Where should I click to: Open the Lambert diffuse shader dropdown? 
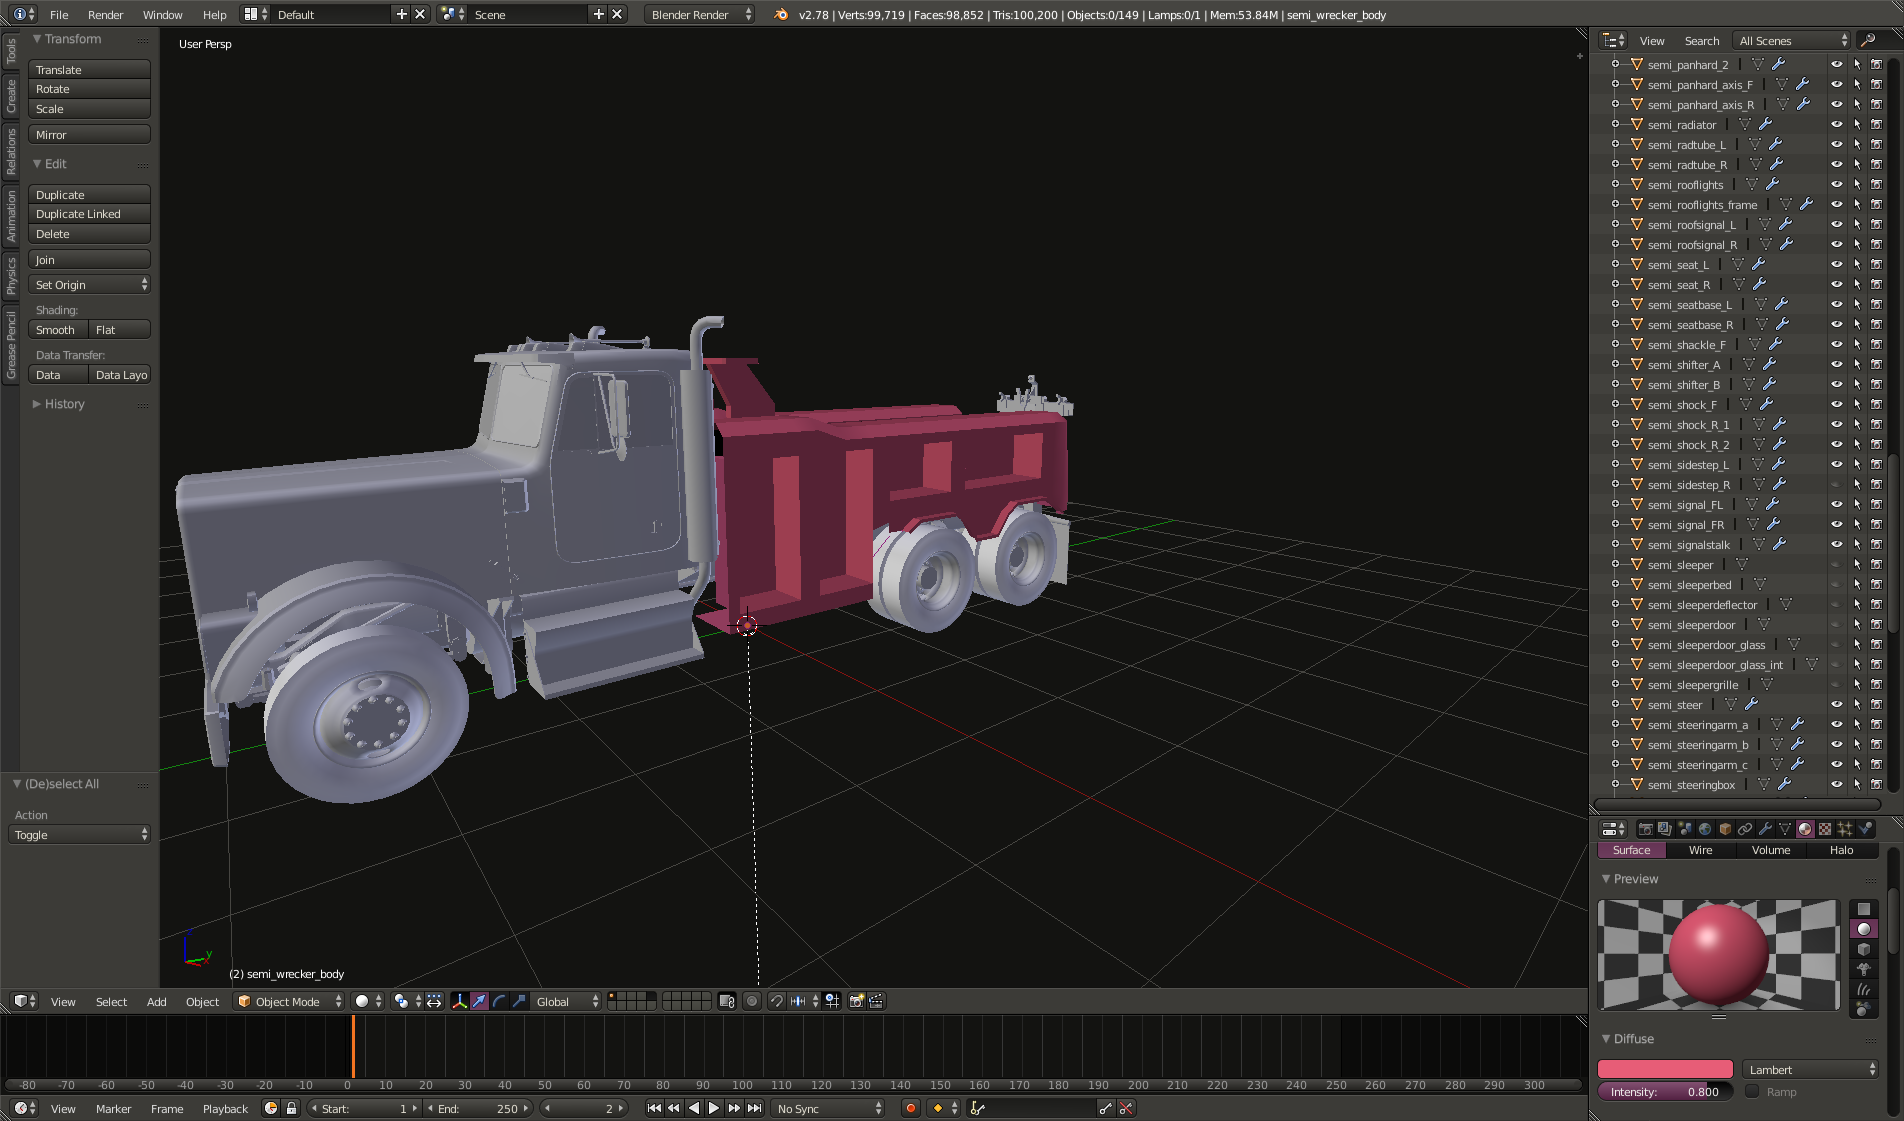[x=1810, y=1070]
